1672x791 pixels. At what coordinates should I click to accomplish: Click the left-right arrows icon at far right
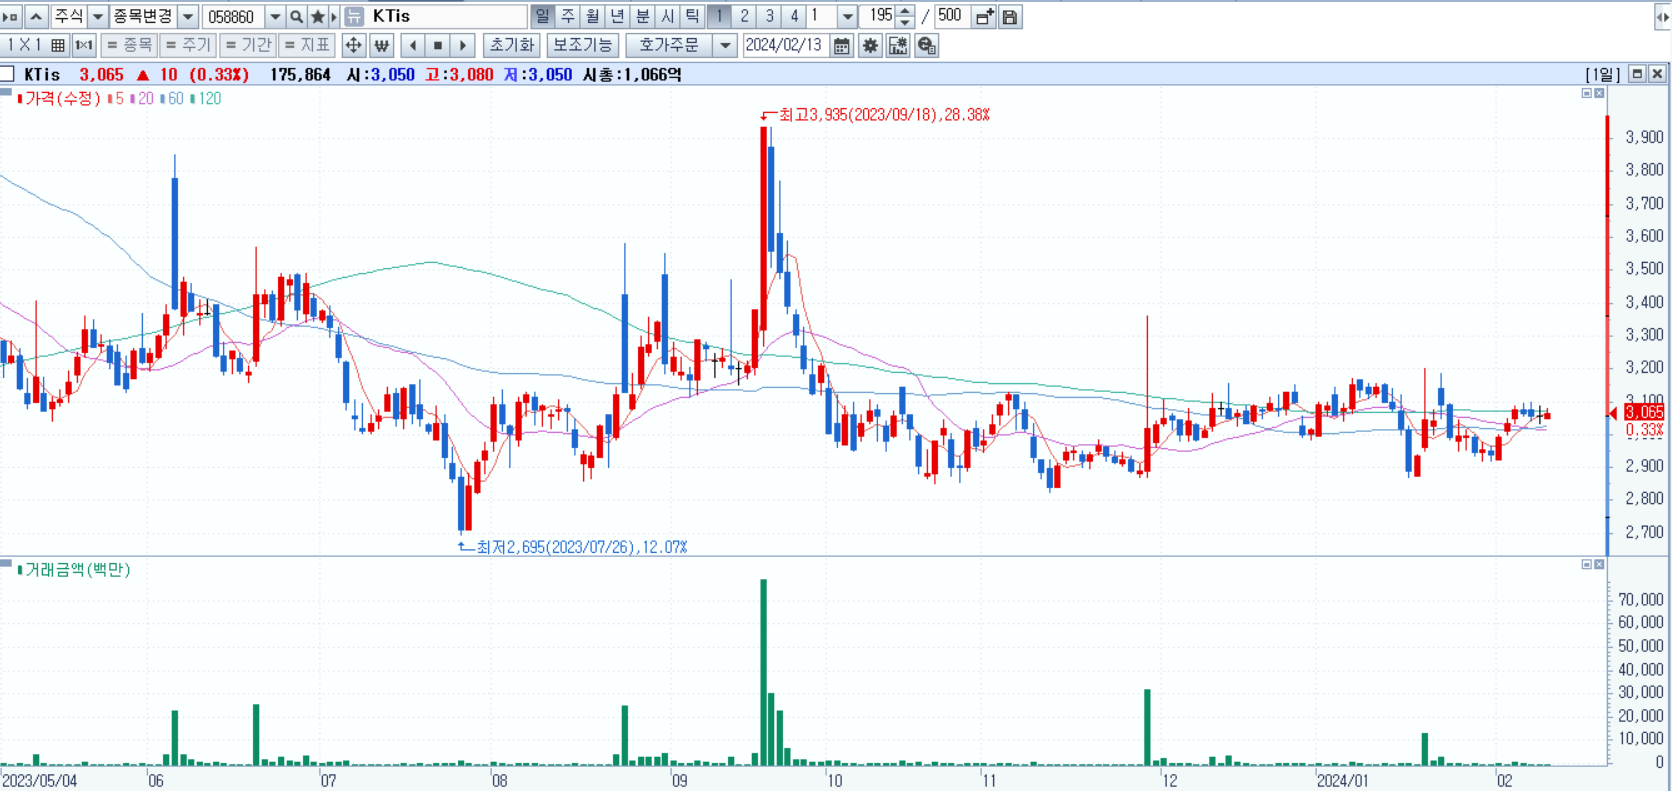coord(1662,17)
